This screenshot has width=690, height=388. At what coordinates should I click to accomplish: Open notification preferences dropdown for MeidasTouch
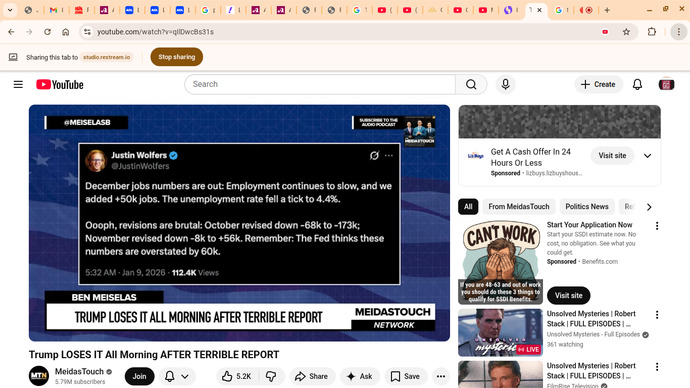coord(177,376)
